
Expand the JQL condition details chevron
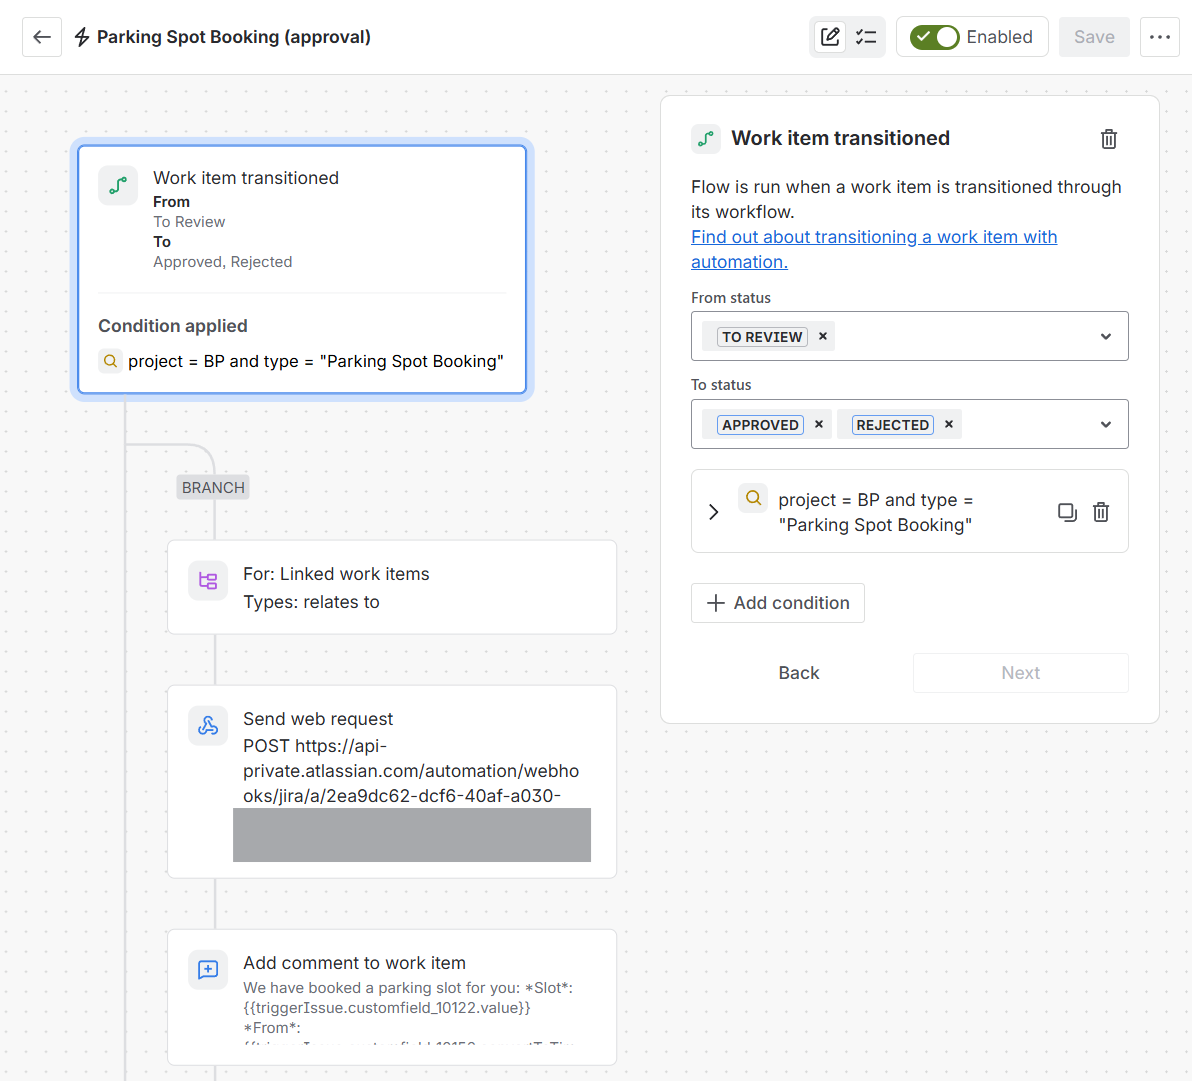[713, 512]
